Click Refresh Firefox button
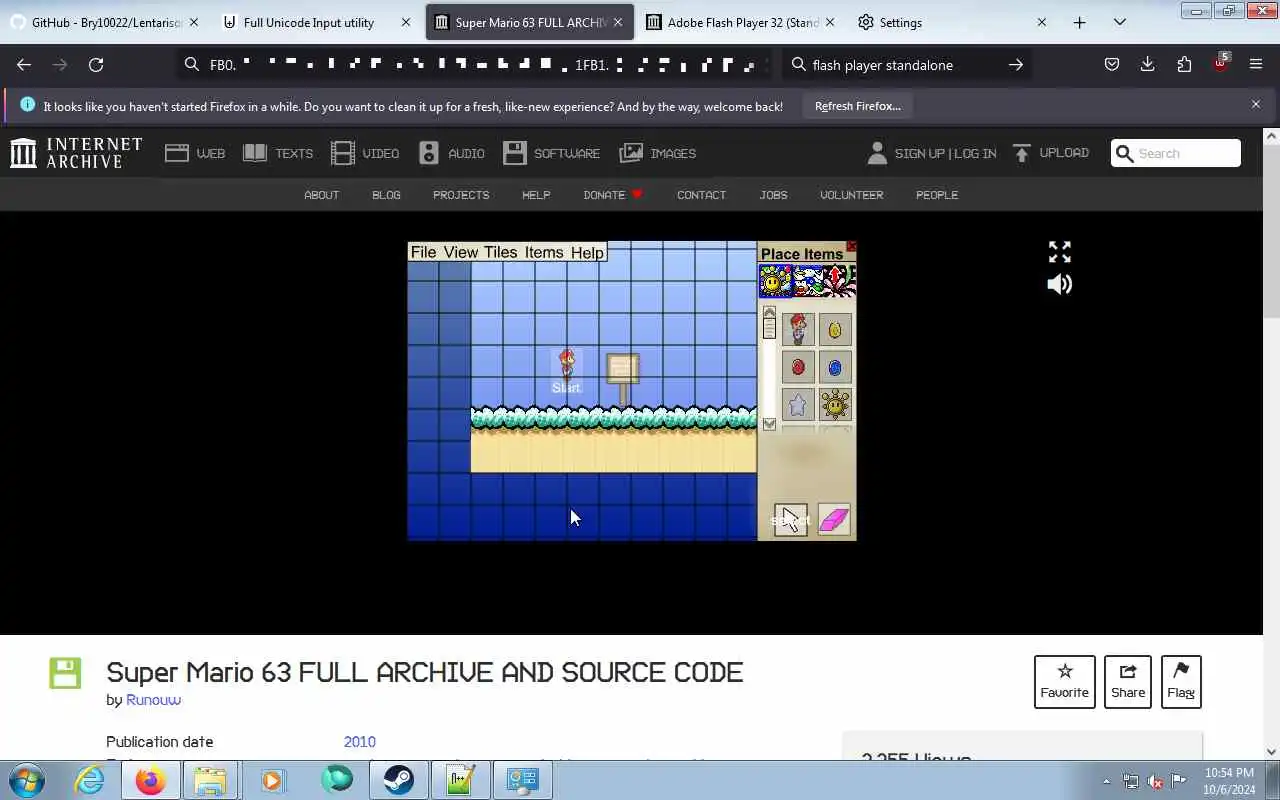The width and height of the screenshot is (1280, 800). 857,106
